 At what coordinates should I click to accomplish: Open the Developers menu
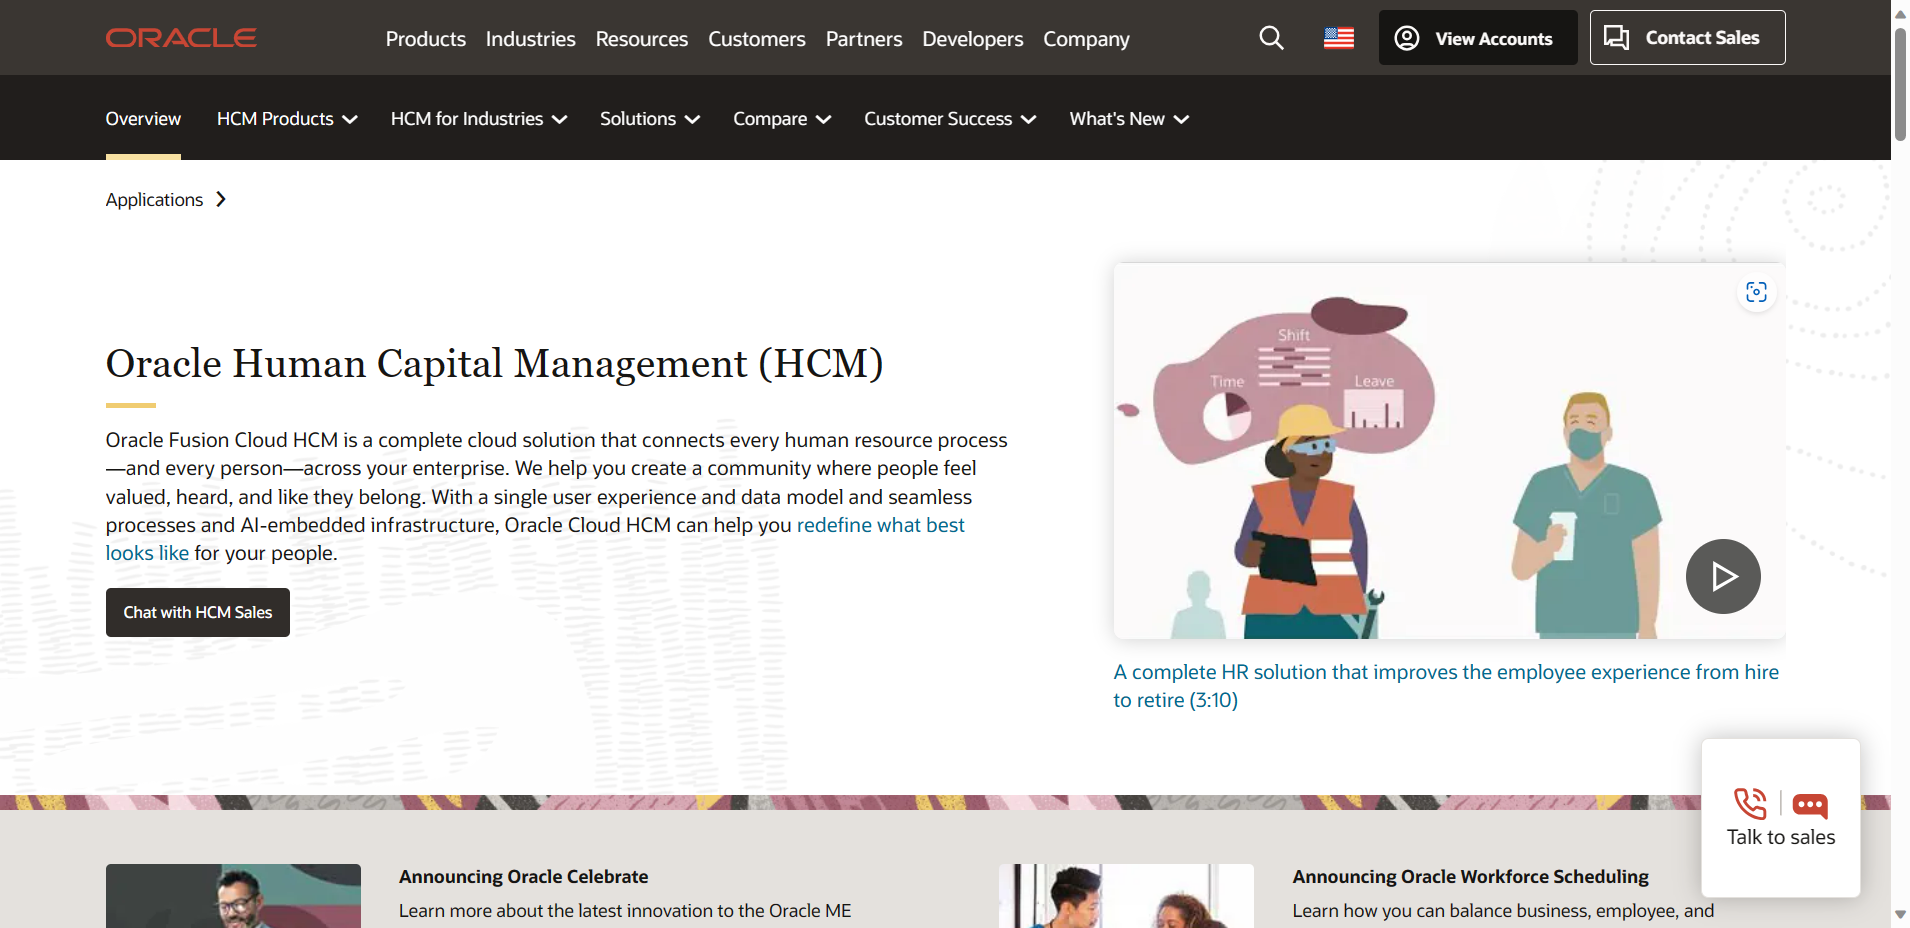tap(973, 39)
